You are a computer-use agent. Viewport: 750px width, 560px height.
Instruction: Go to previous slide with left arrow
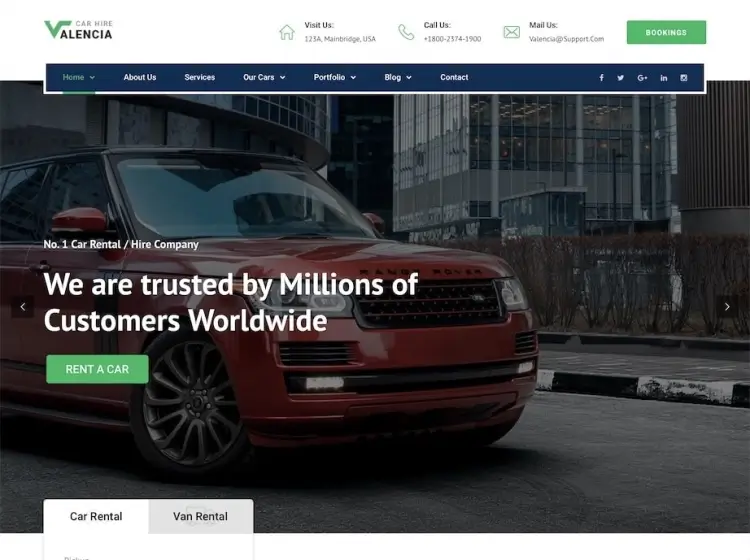tap(22, 307)
